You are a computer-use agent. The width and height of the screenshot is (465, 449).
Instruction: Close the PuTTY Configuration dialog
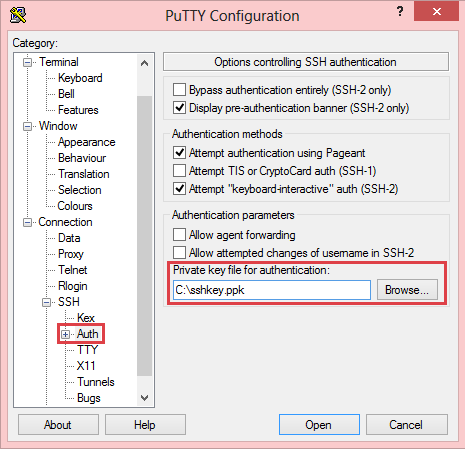pos(436,12)
